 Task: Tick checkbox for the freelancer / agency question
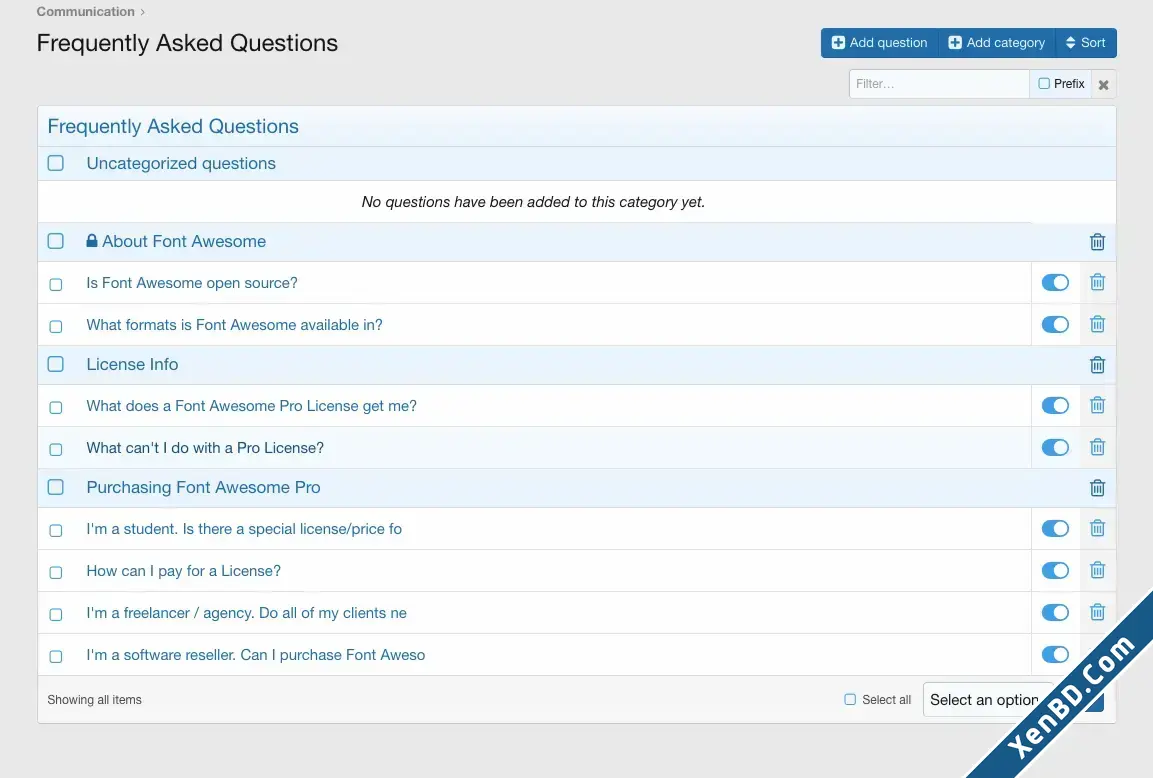tap(56, 614)
